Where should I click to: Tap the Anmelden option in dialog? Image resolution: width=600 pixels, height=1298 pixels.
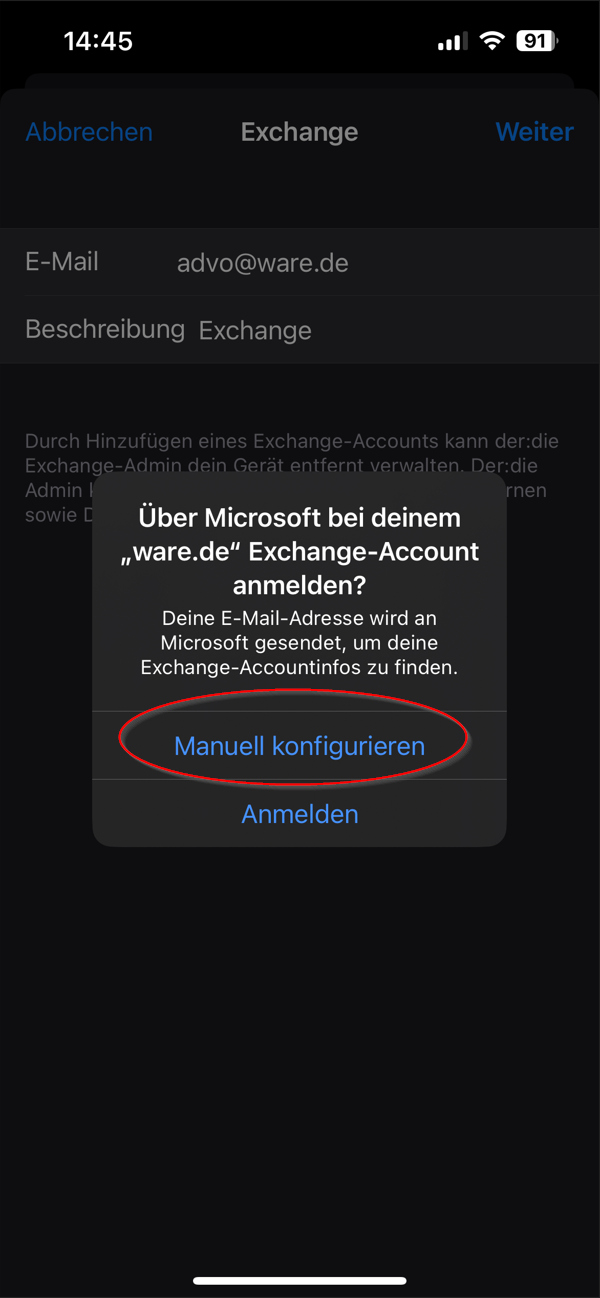(299, 814)
